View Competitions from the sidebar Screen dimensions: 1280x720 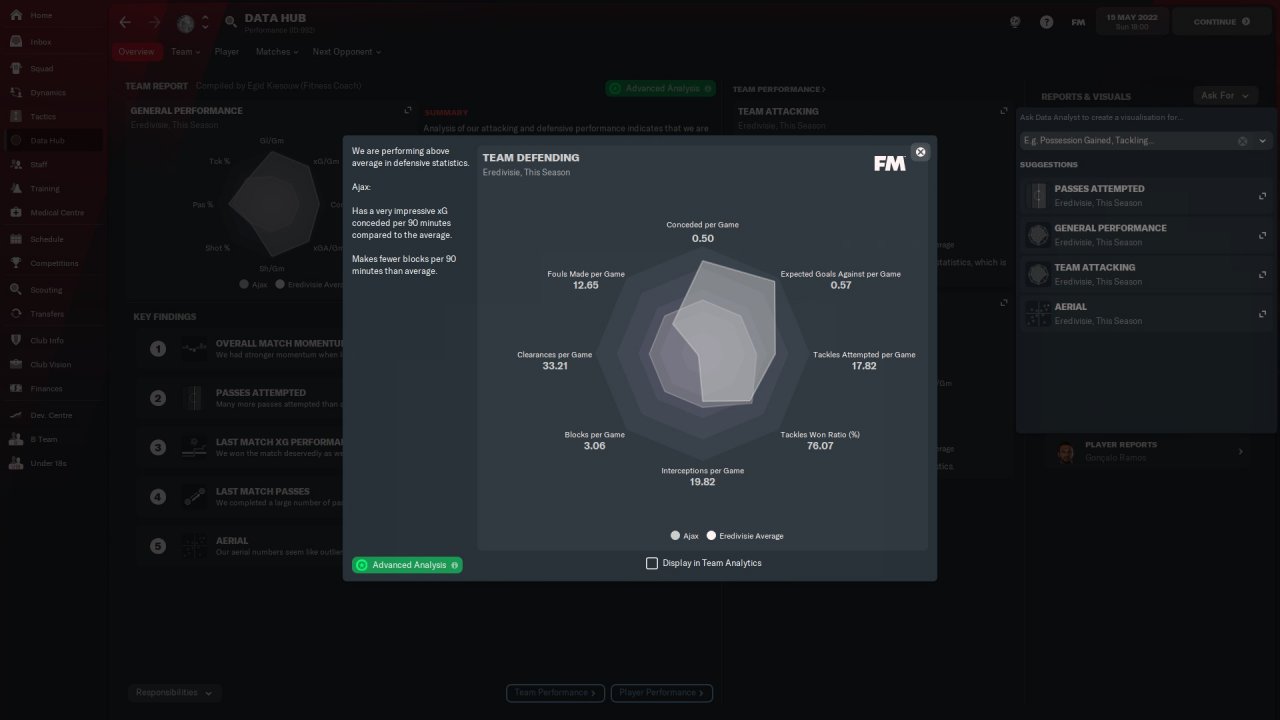pos(52,264)
